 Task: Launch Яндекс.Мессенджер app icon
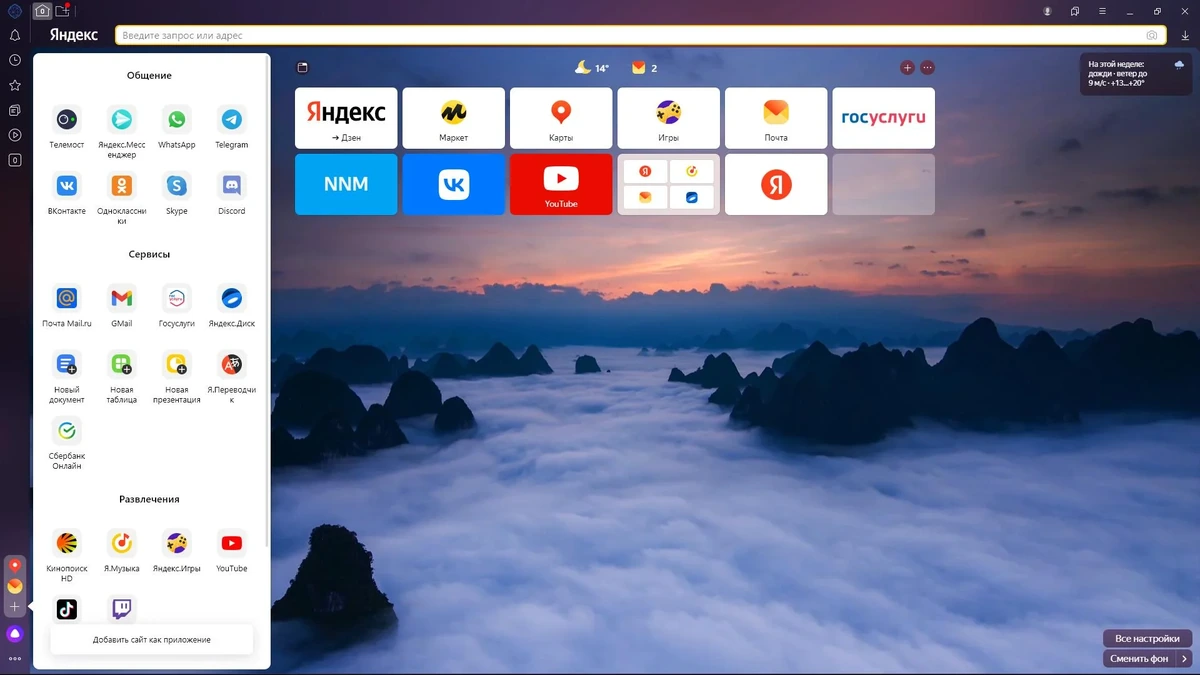point(122,120)
